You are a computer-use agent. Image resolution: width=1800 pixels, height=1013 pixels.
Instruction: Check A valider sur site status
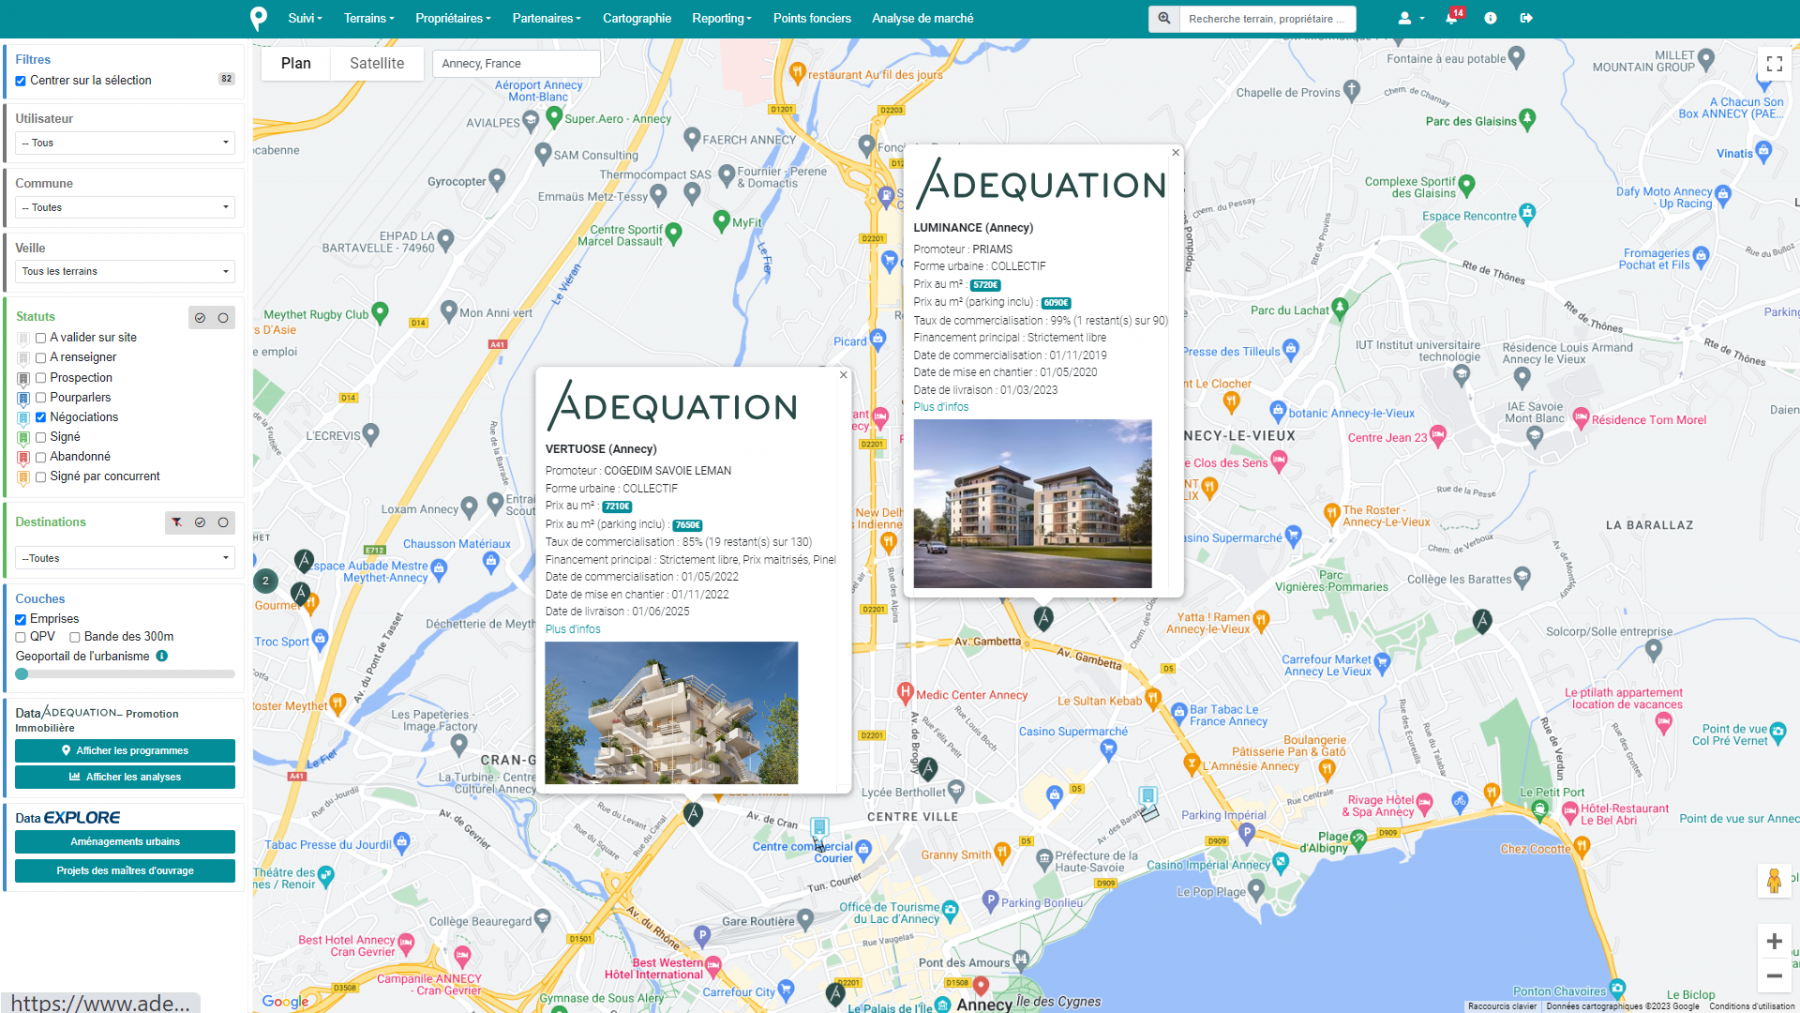41,338
